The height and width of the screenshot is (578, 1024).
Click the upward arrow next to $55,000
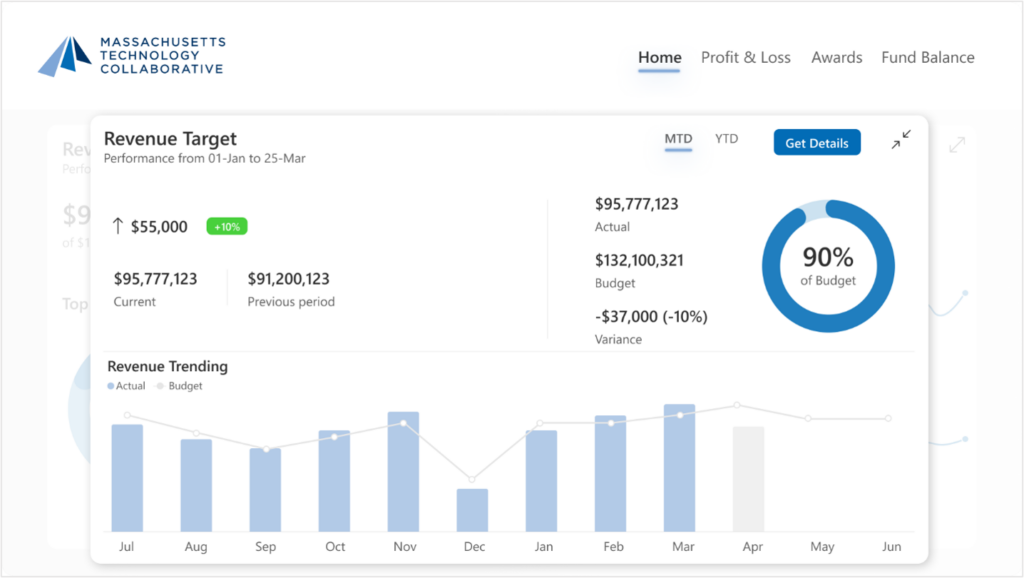pos(118,226)
